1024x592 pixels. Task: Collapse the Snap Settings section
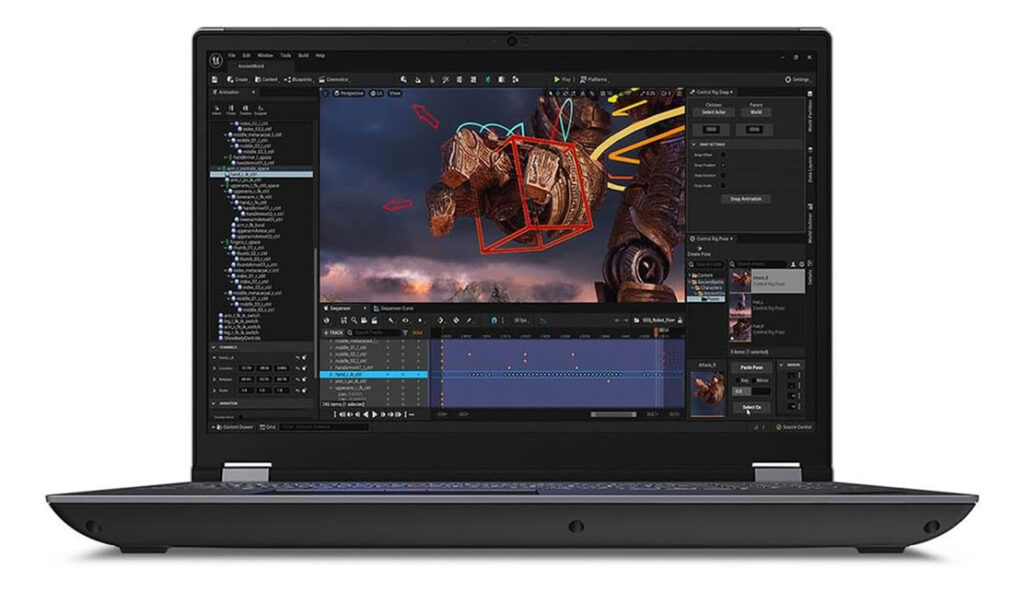(694, 144)
